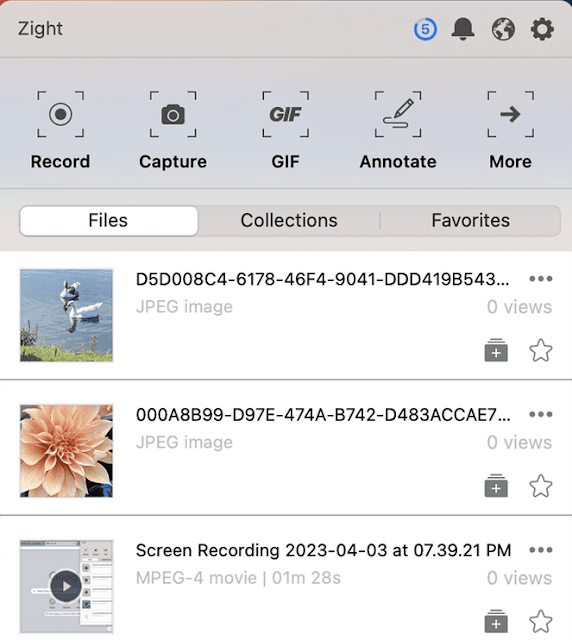Image resolution: width=572 pixels, height=640 pixels.
Task: Open more options for the 000A8B99 file
Action: (x=541, y=415)
